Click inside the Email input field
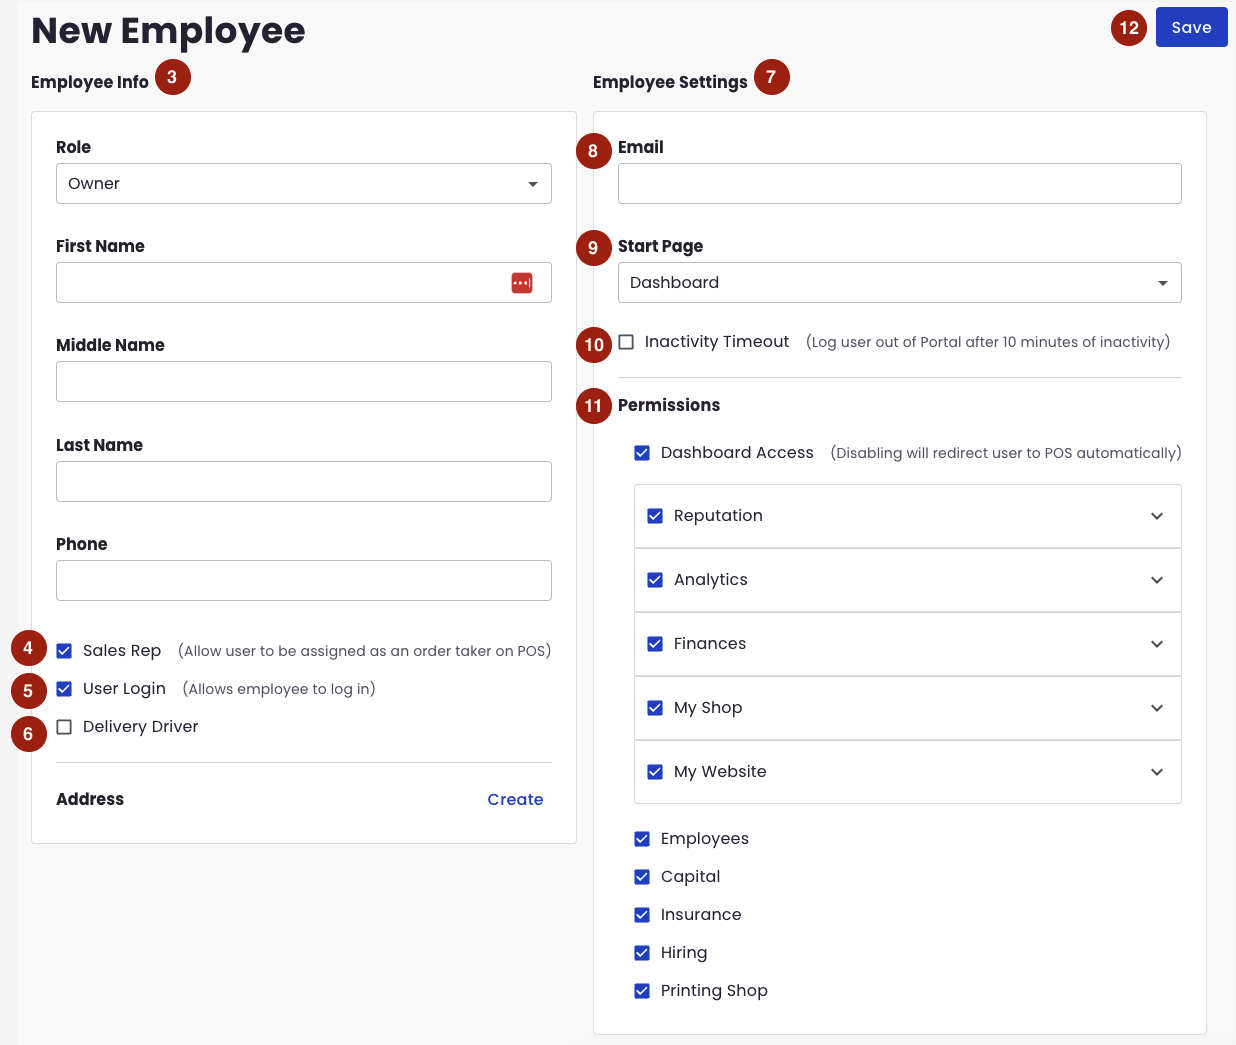Image resolution: width=1236 pixels, height=1045 pixels. coord(899,183)
